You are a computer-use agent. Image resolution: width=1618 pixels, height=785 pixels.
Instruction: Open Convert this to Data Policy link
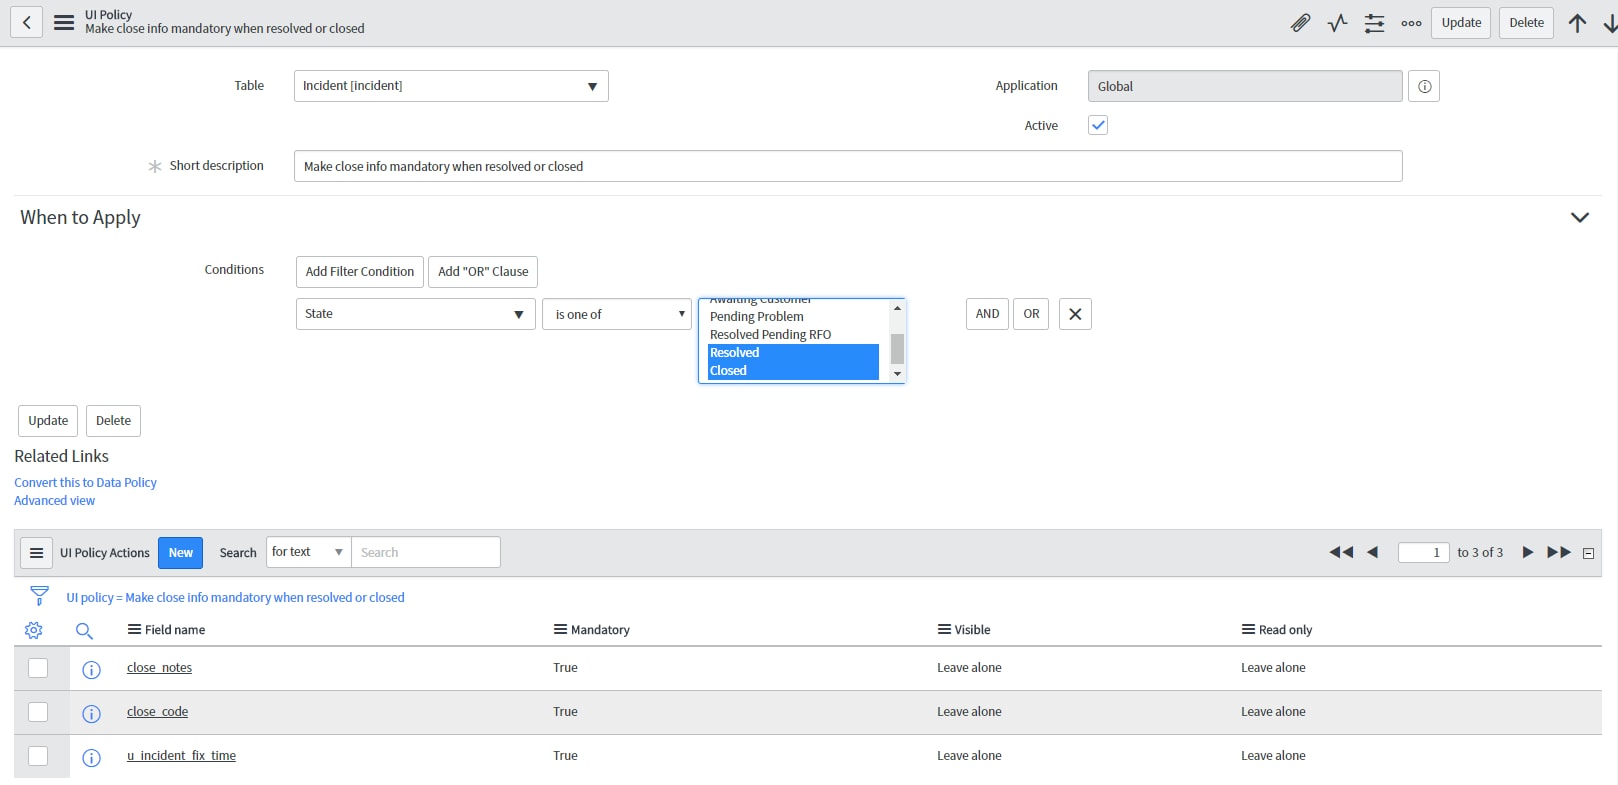pos(85,482)
